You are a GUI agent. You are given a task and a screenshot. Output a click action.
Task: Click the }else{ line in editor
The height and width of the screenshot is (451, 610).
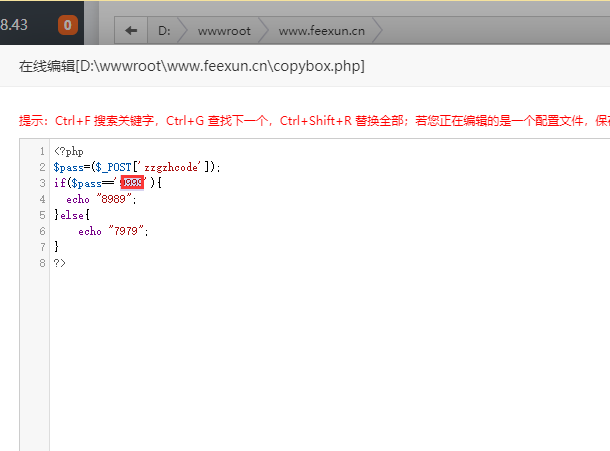tap(72, 215)
